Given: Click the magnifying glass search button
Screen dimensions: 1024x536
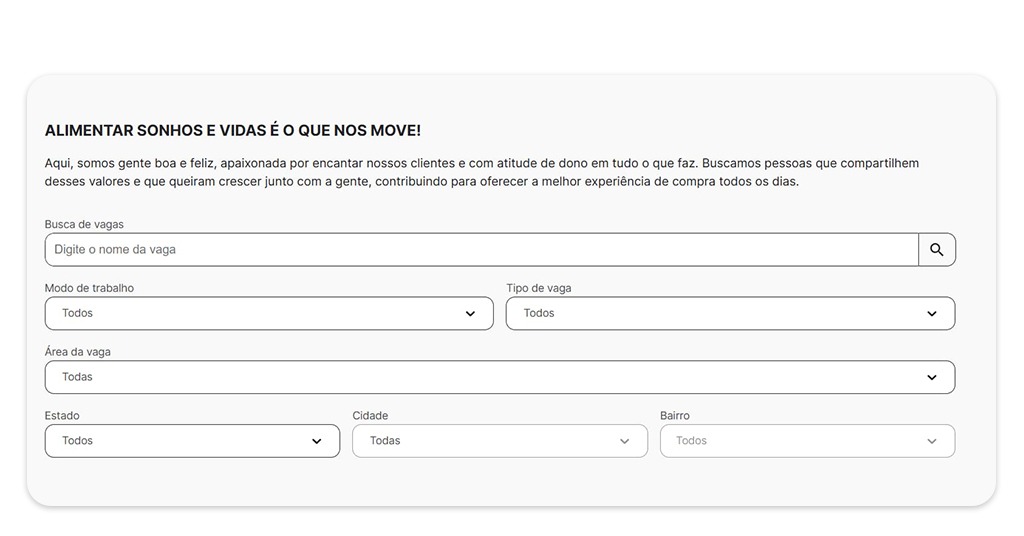Looking at the screenshot, I should pos(937,250).
